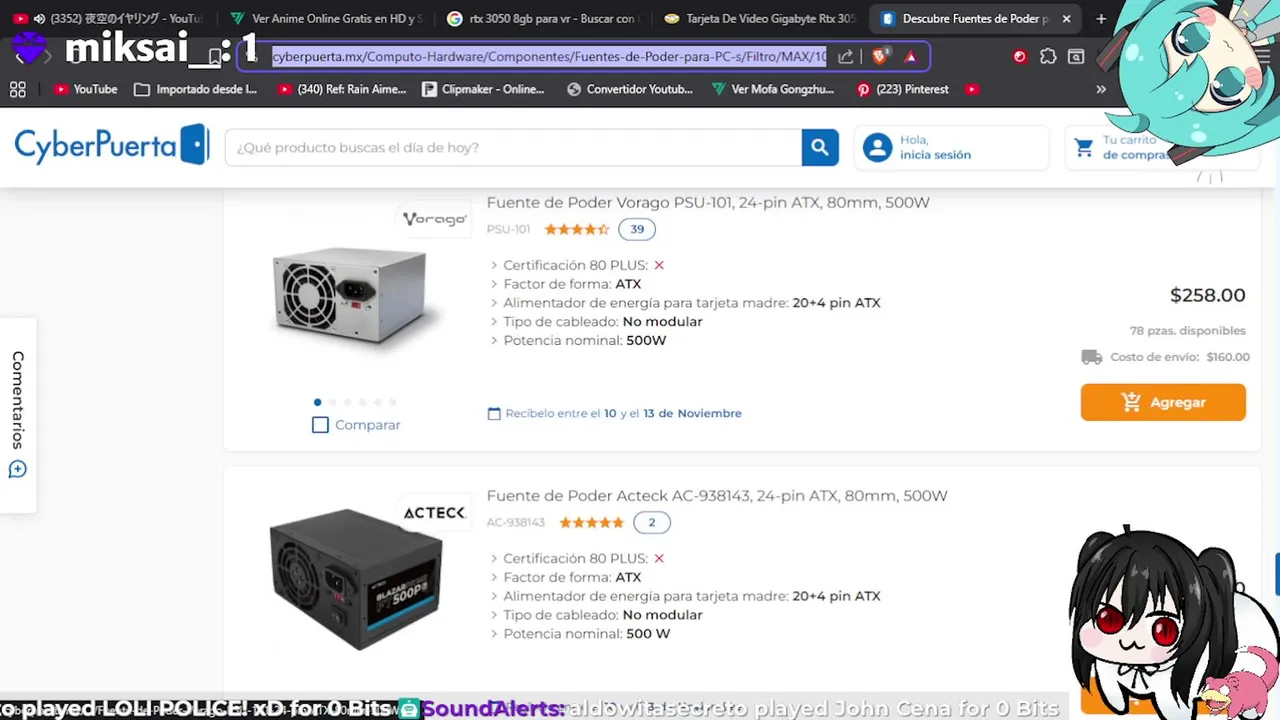Open the Vorago power supply image

352,296
